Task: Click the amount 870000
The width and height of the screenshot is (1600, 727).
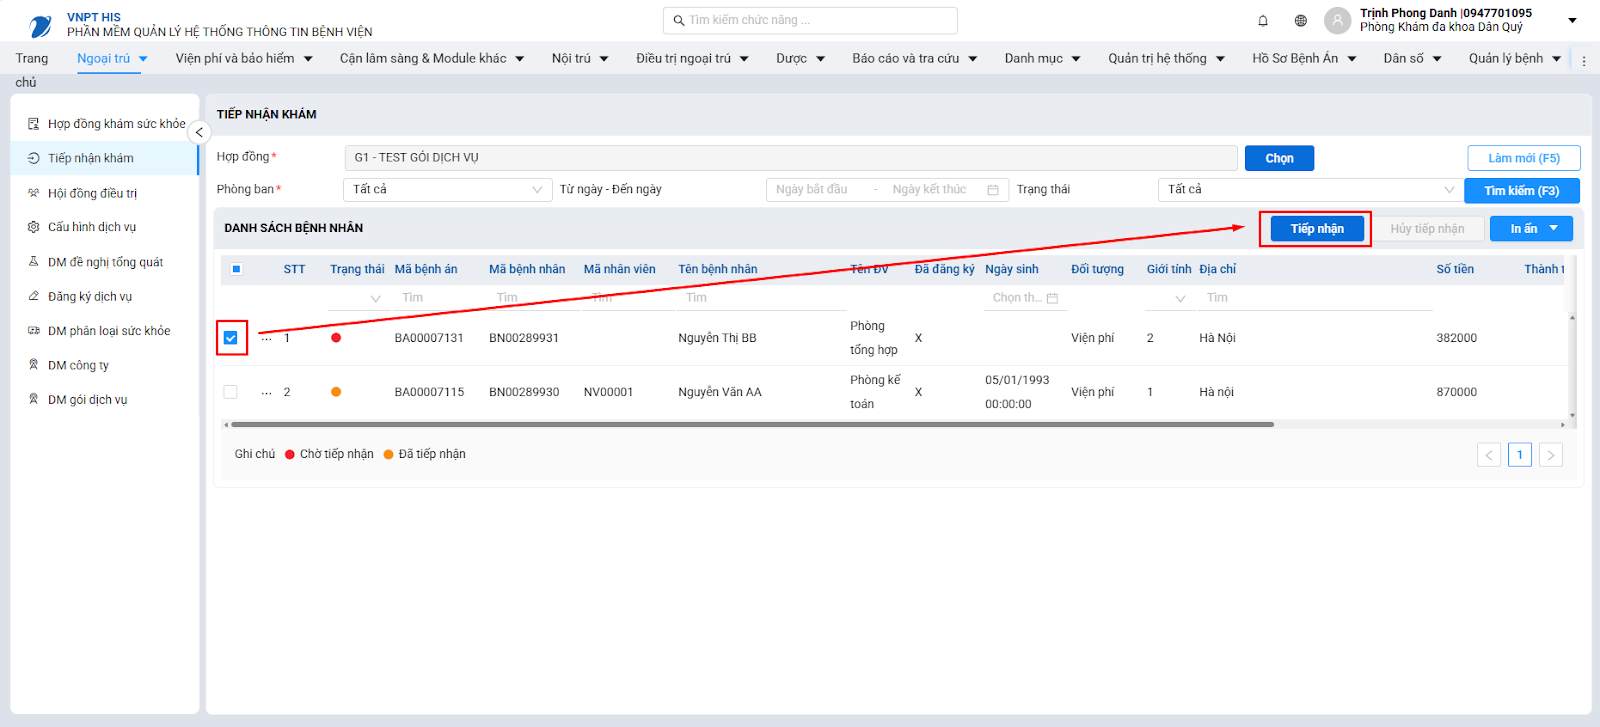Action: point(1456,392)
